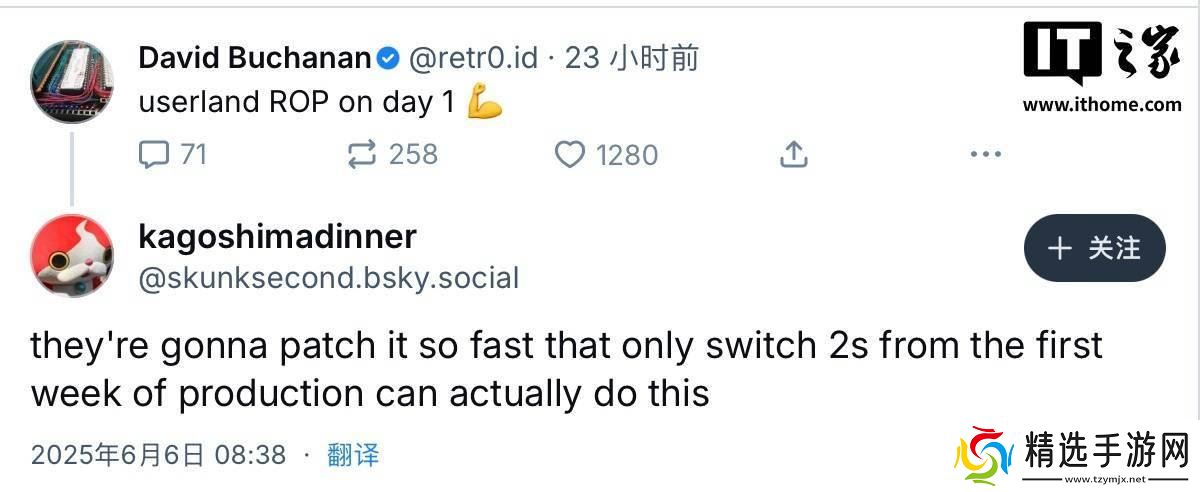Click the David Buchanan display name
The image size is (1200, 492).
pyautogui.click(x=255, y=58)
